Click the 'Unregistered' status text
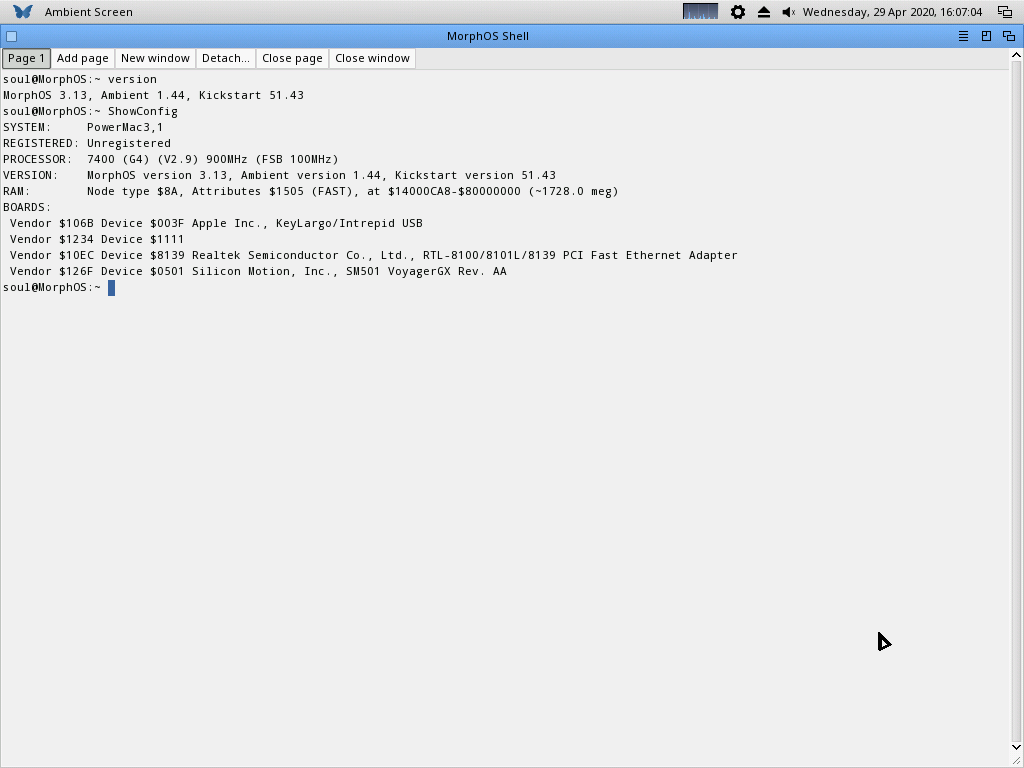The height and width of the screenshot is (768, 1024). [x=129, y=143]
